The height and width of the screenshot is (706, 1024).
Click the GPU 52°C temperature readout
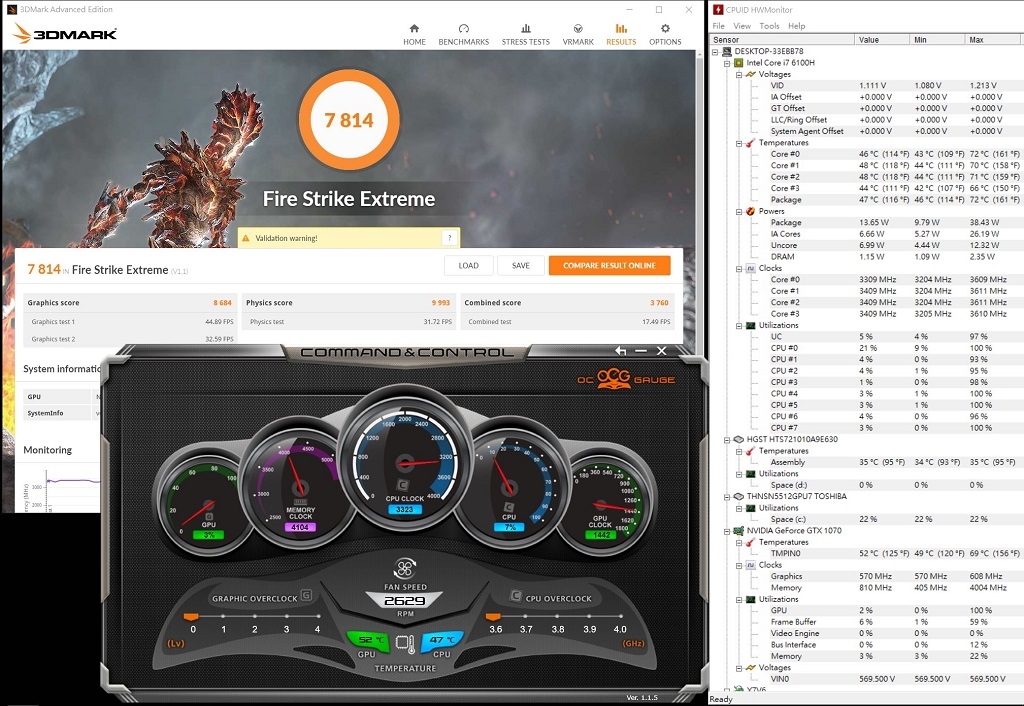[368, 640]
